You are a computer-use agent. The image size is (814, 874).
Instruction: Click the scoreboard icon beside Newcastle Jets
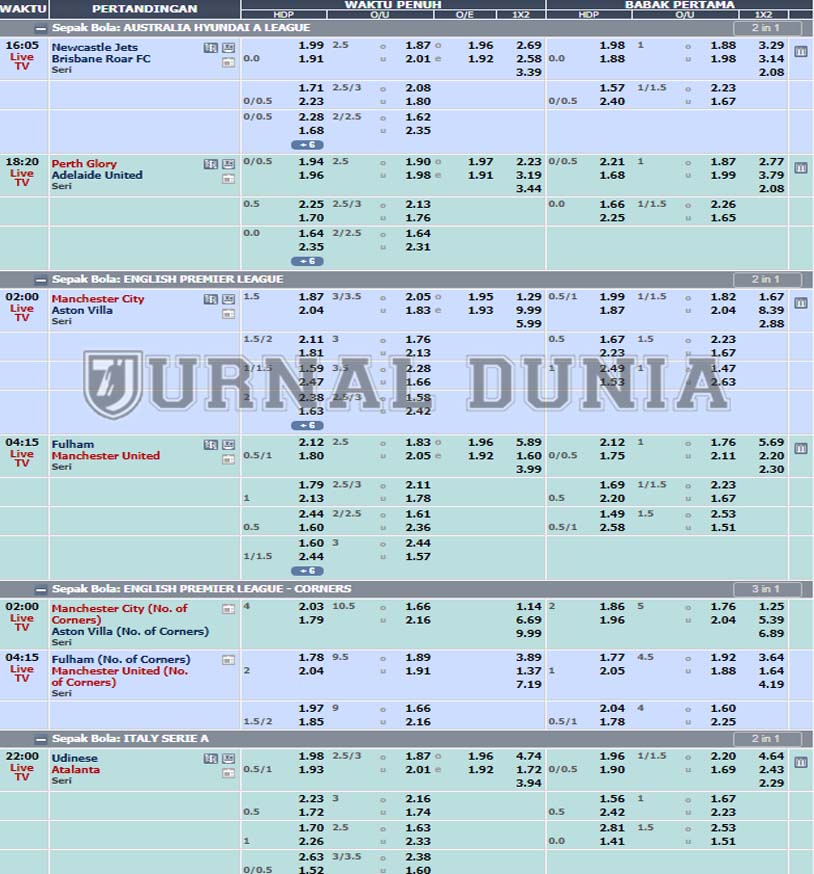(x=228, y=48)
